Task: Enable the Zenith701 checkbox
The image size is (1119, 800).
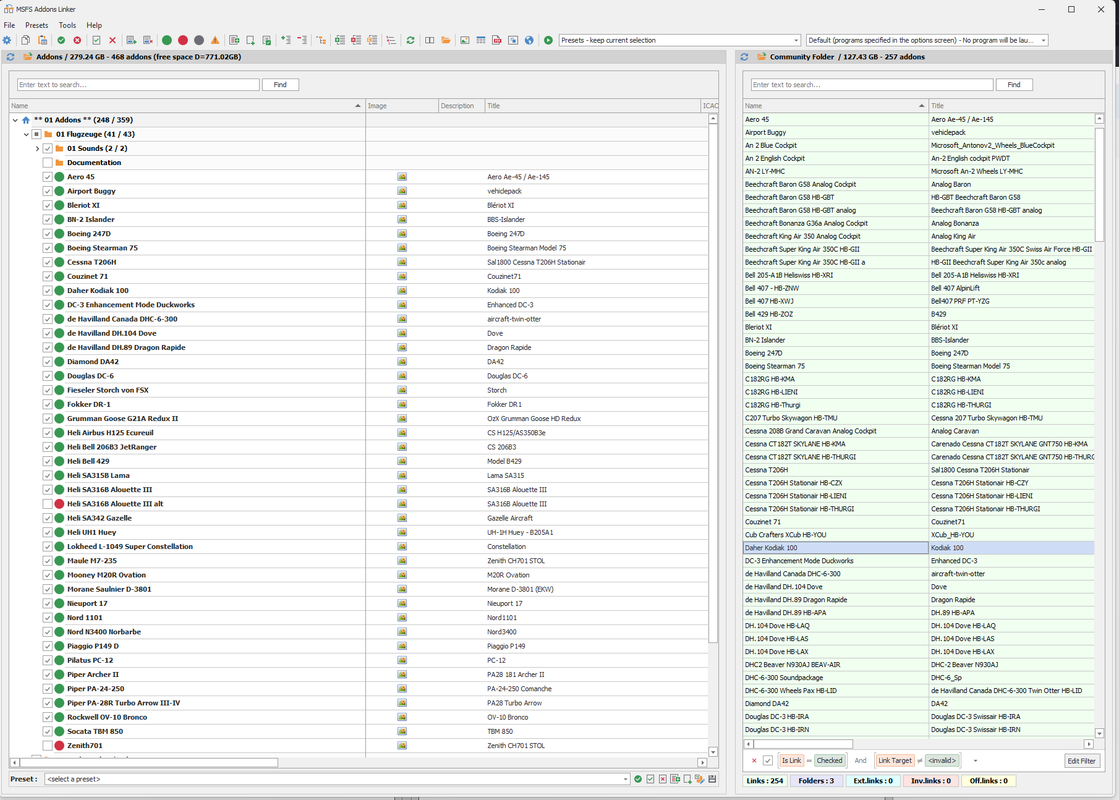Action: (x=48, y=746)
